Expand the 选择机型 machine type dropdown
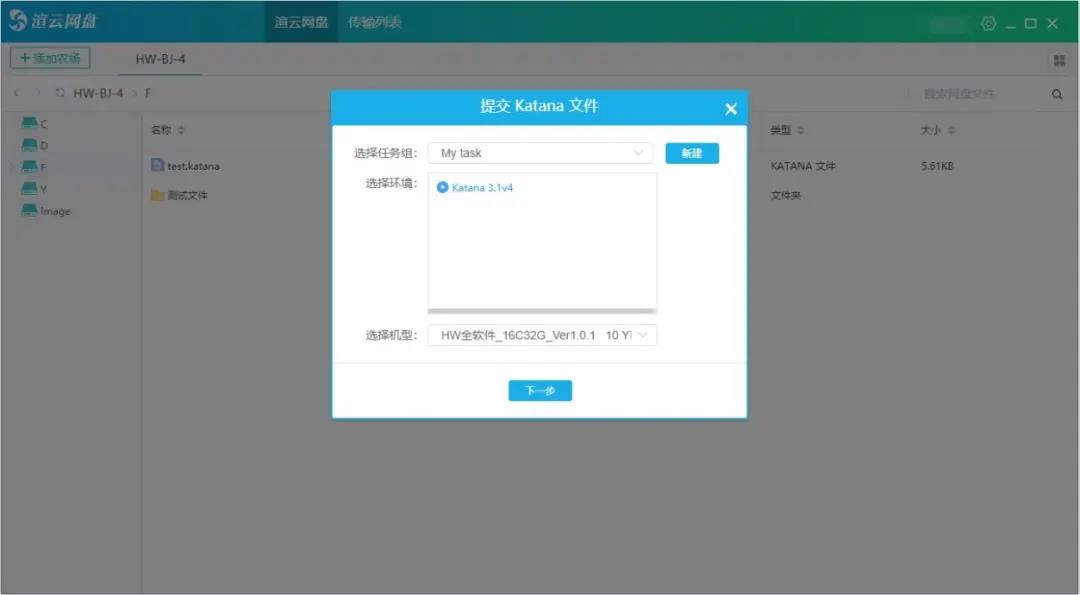 542,335
